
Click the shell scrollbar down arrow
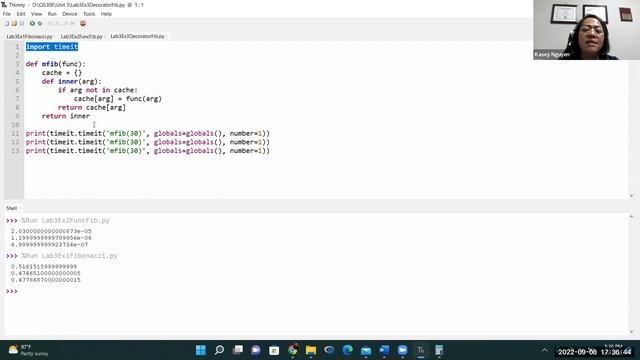(x=631, y=332)
